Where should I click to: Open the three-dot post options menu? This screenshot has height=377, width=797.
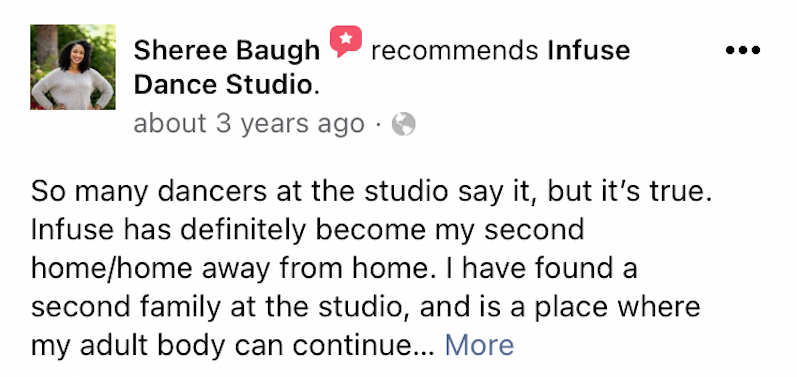coord(743,50)
